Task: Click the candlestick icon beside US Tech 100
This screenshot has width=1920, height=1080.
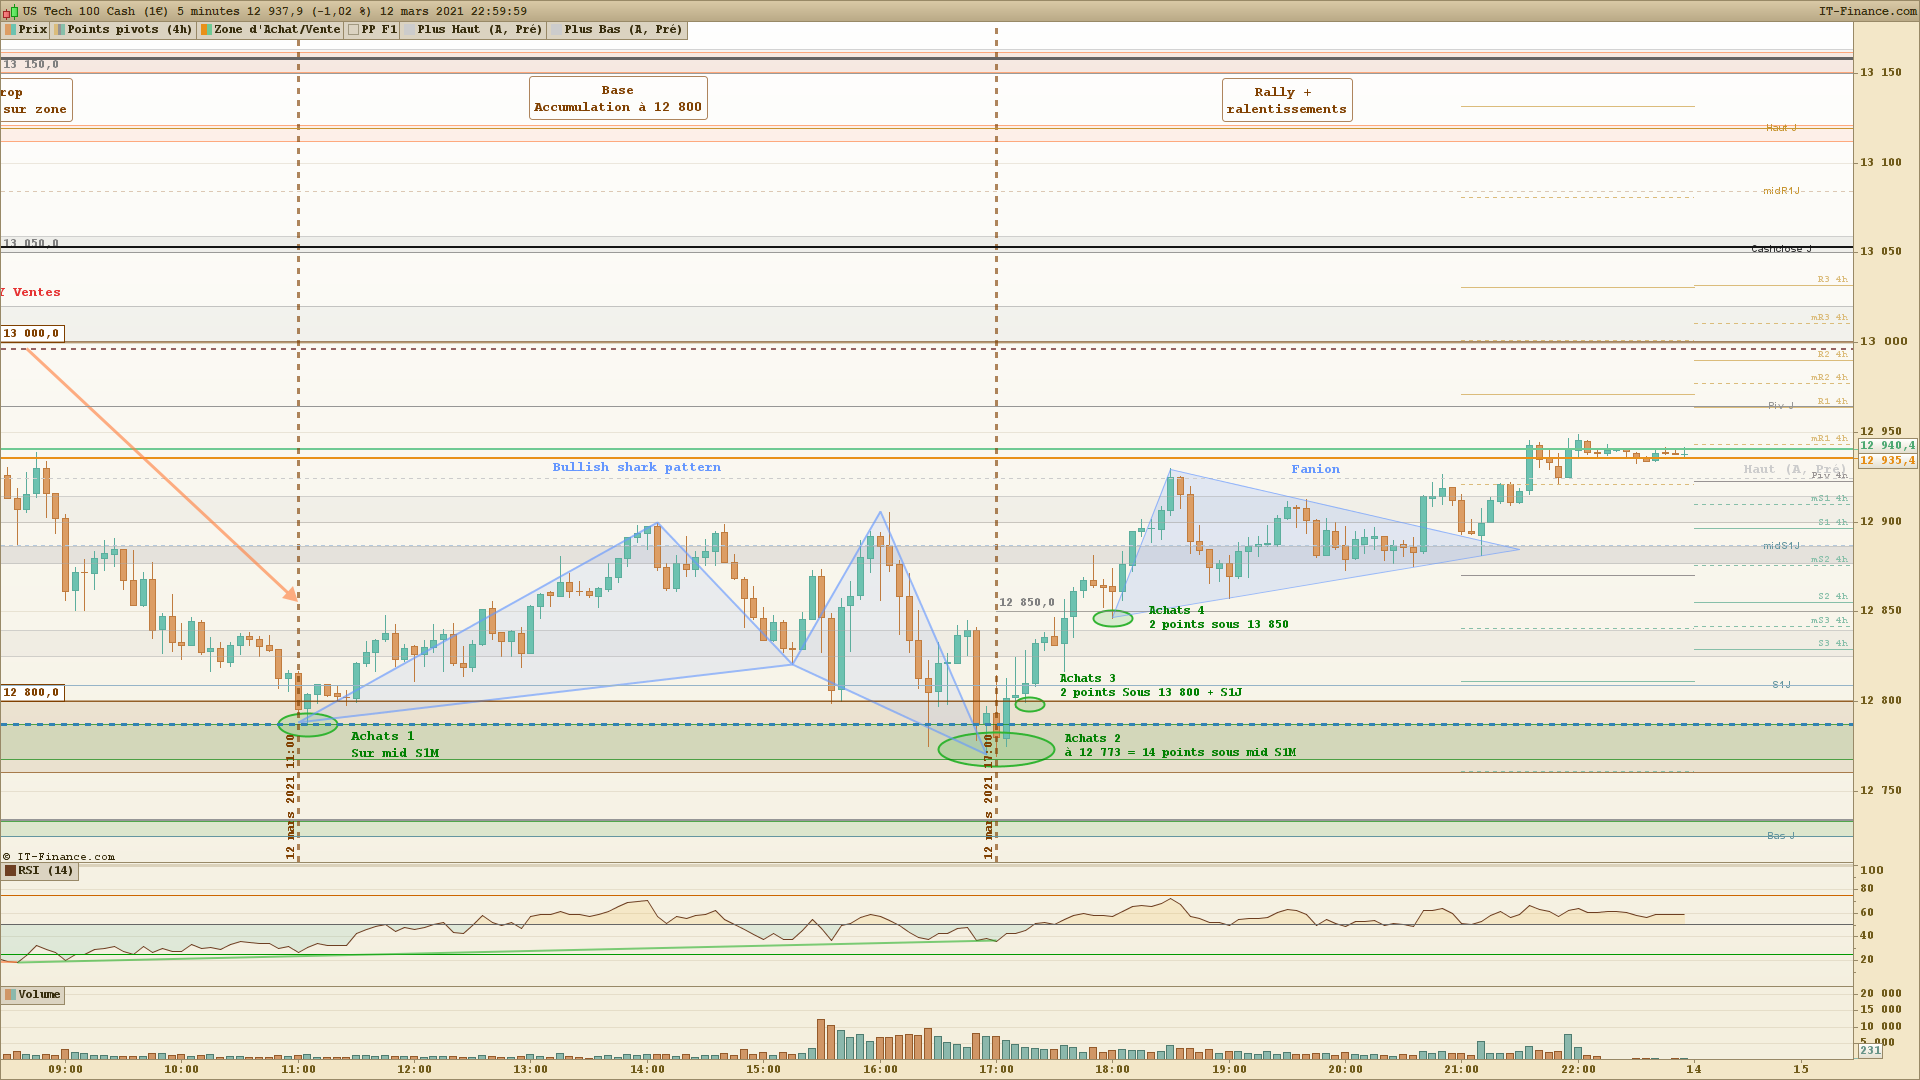Action: click(x=11, y=11)
